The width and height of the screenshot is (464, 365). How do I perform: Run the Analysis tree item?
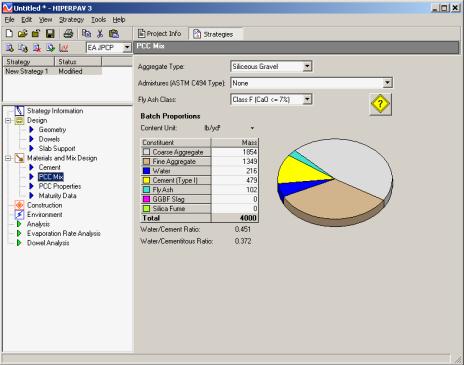coord(38,224)
